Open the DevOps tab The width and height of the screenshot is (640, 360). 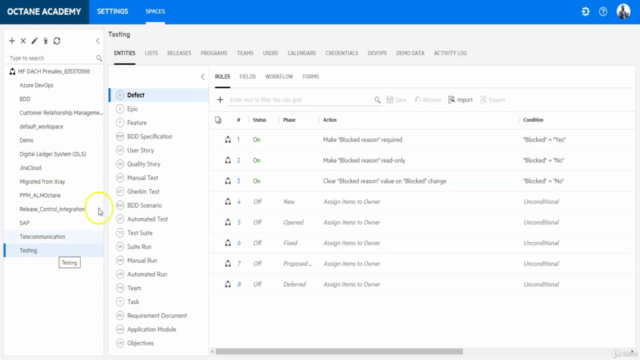[x=377, y=53]
